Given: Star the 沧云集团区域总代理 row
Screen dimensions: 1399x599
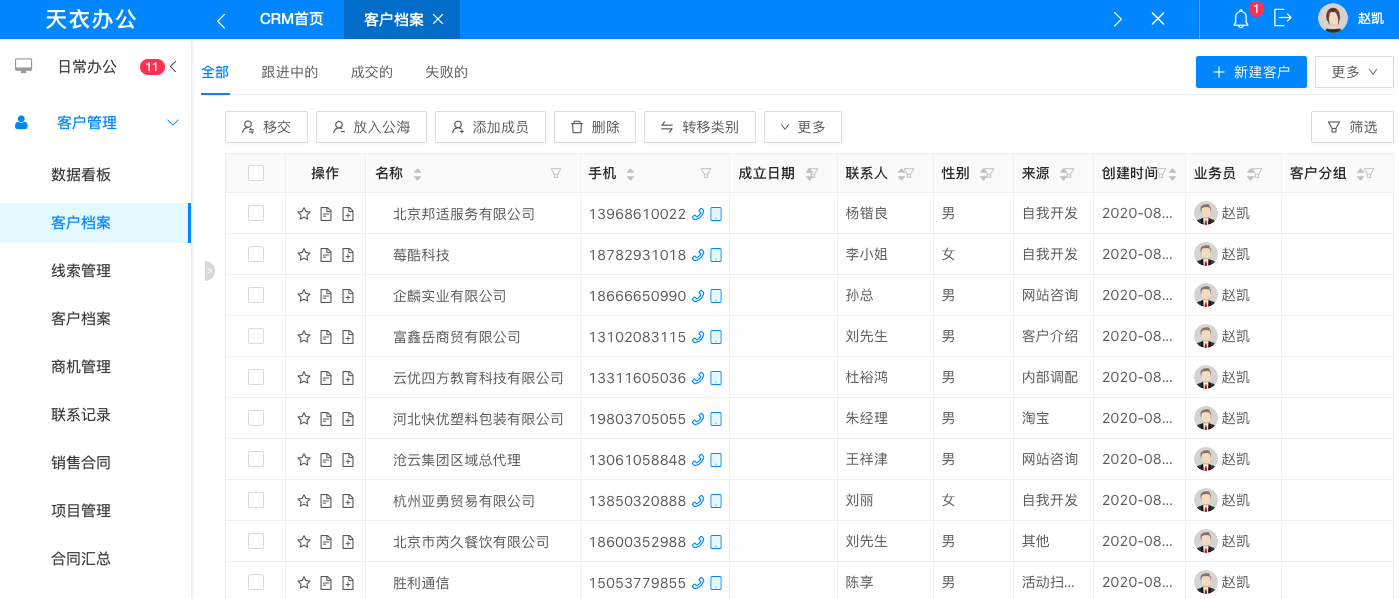Looking at the screenshot, I should click(304, 460).
